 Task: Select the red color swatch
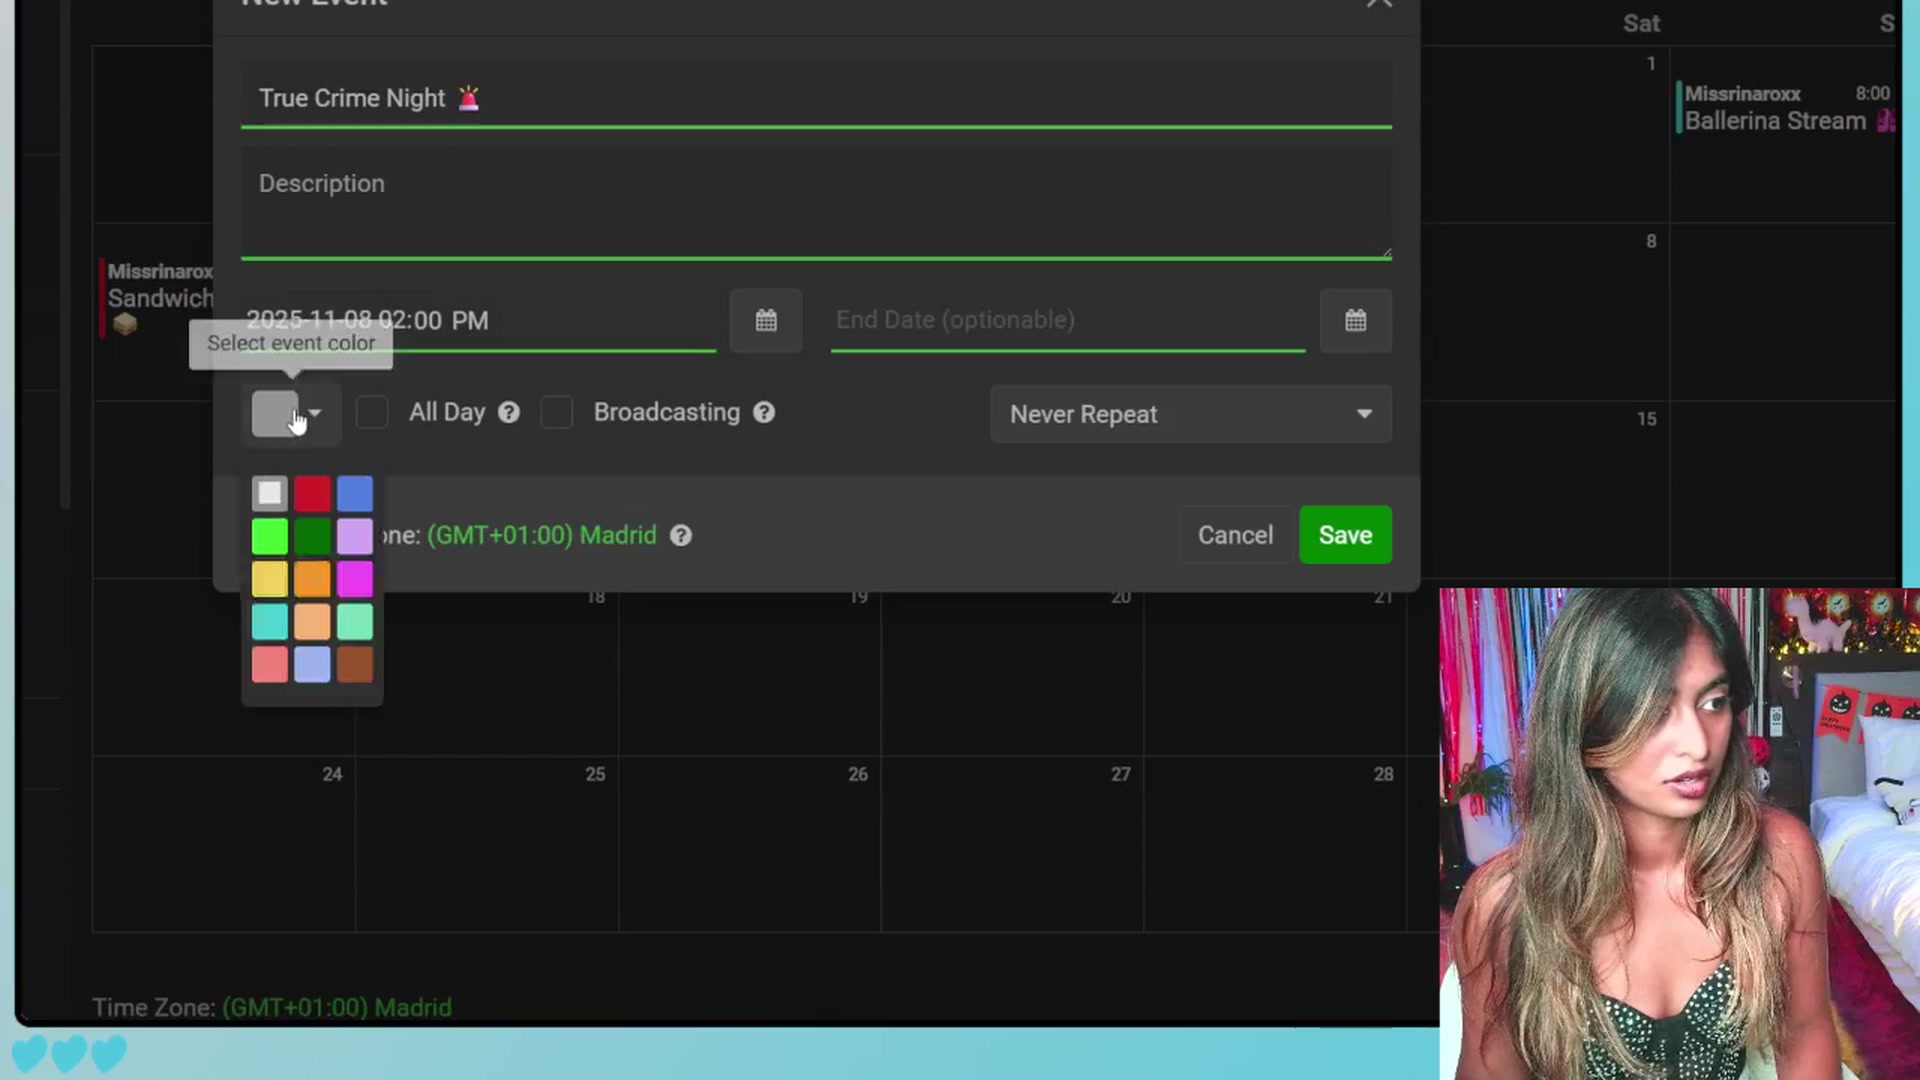pos(312,493)
